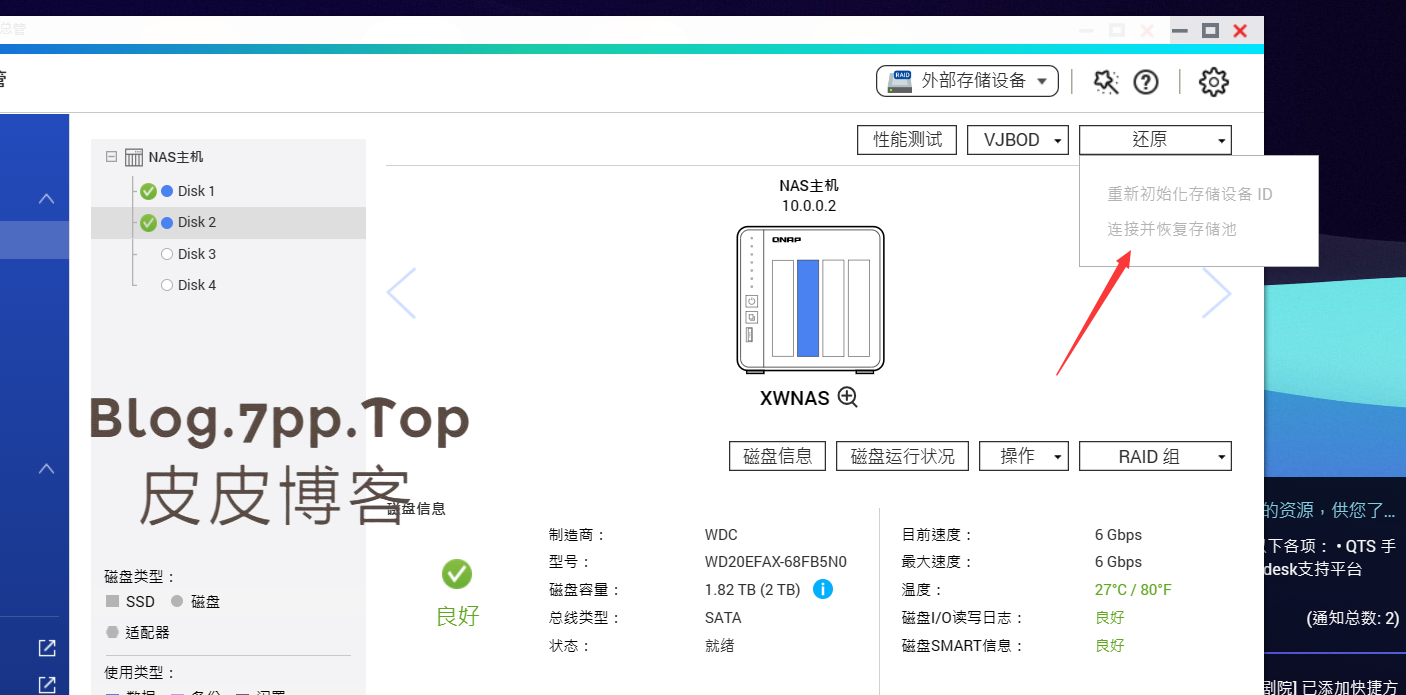The width and height of the screenshot is (1406, 695).
Task: Open the help question mark icon
Action: pyautogui.click(x=1146, y=82)
